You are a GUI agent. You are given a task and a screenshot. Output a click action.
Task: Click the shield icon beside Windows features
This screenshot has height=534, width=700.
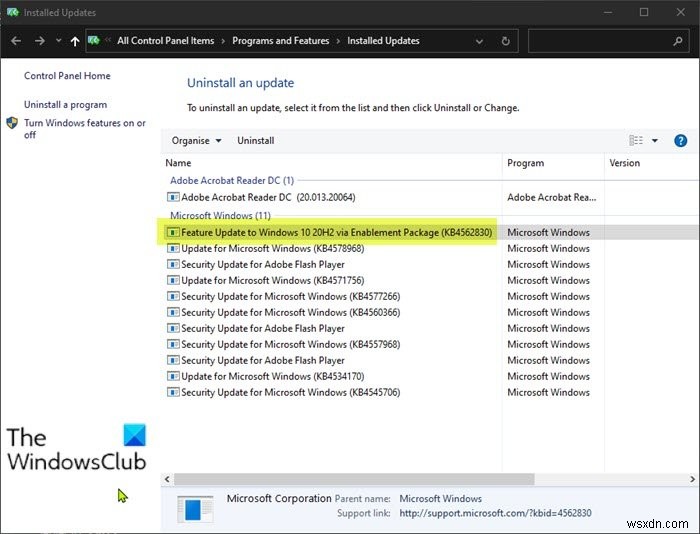[x=12, y=123]
